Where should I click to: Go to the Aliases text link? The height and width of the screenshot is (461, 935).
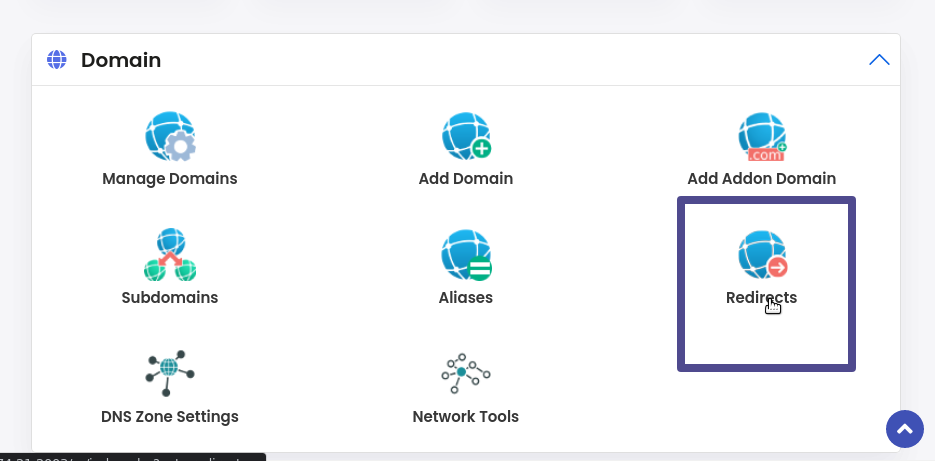coord(466,297)
